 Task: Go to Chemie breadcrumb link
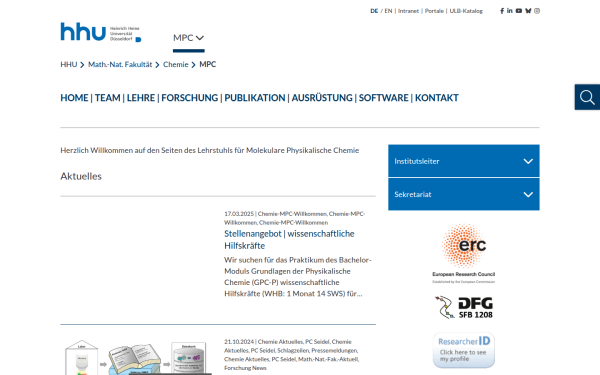pos(176,64)
